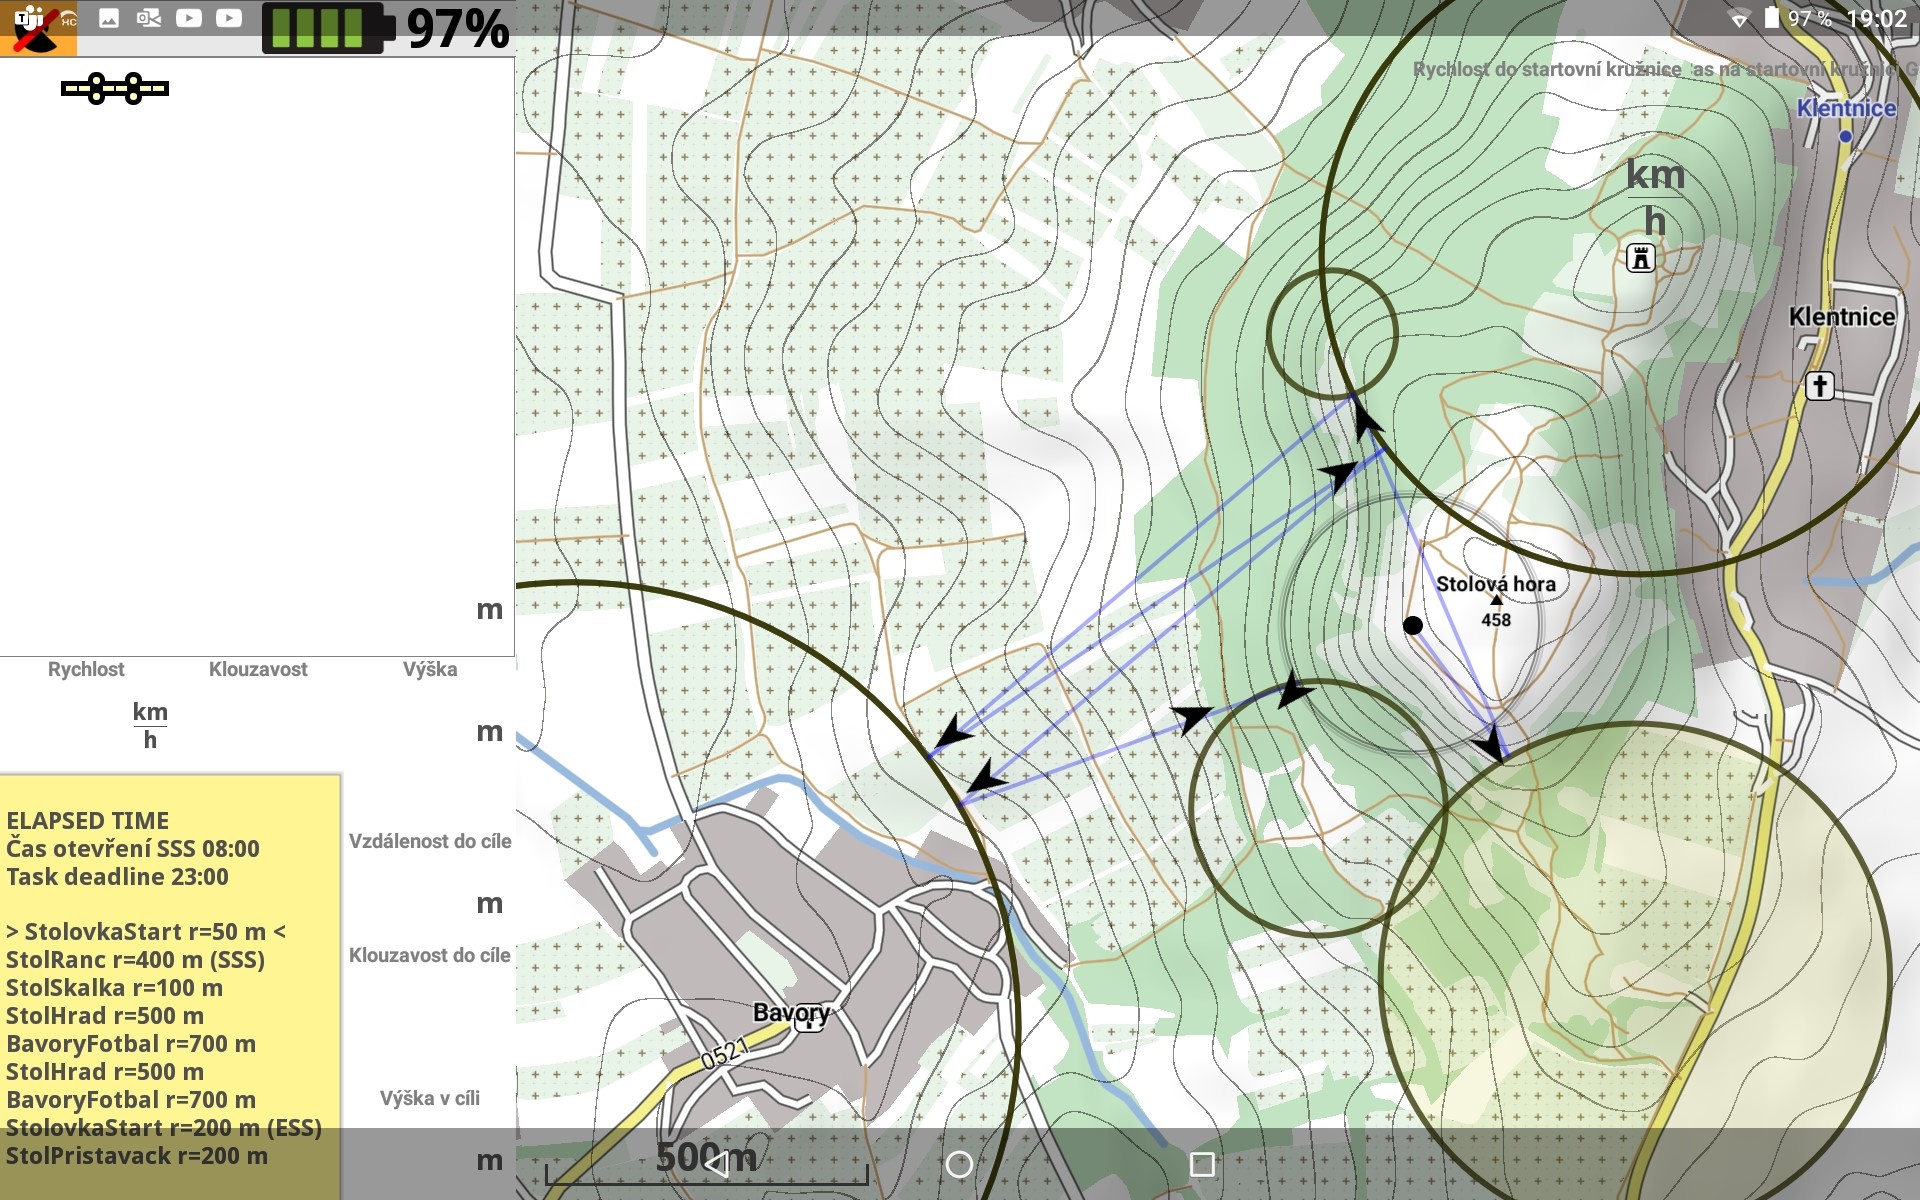
Task: Tap the Bavory village label
Action: [790, 1012]
